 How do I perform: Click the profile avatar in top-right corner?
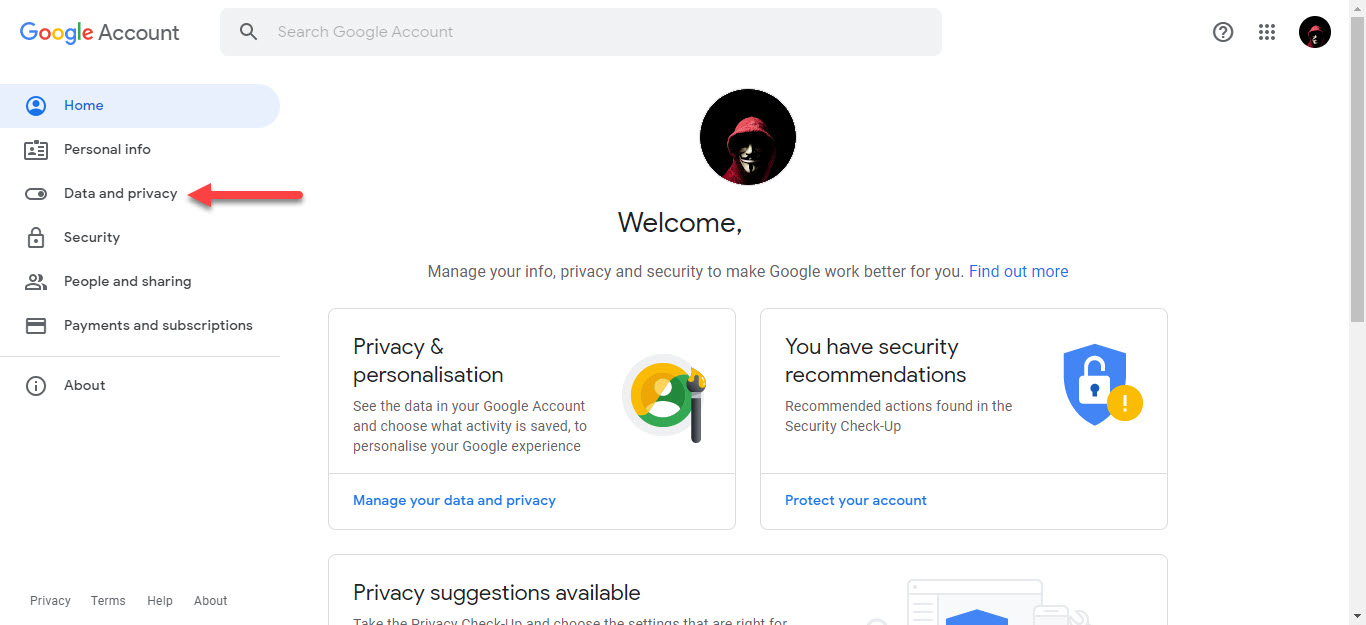pyautogui.click(x=1315, y=32)
